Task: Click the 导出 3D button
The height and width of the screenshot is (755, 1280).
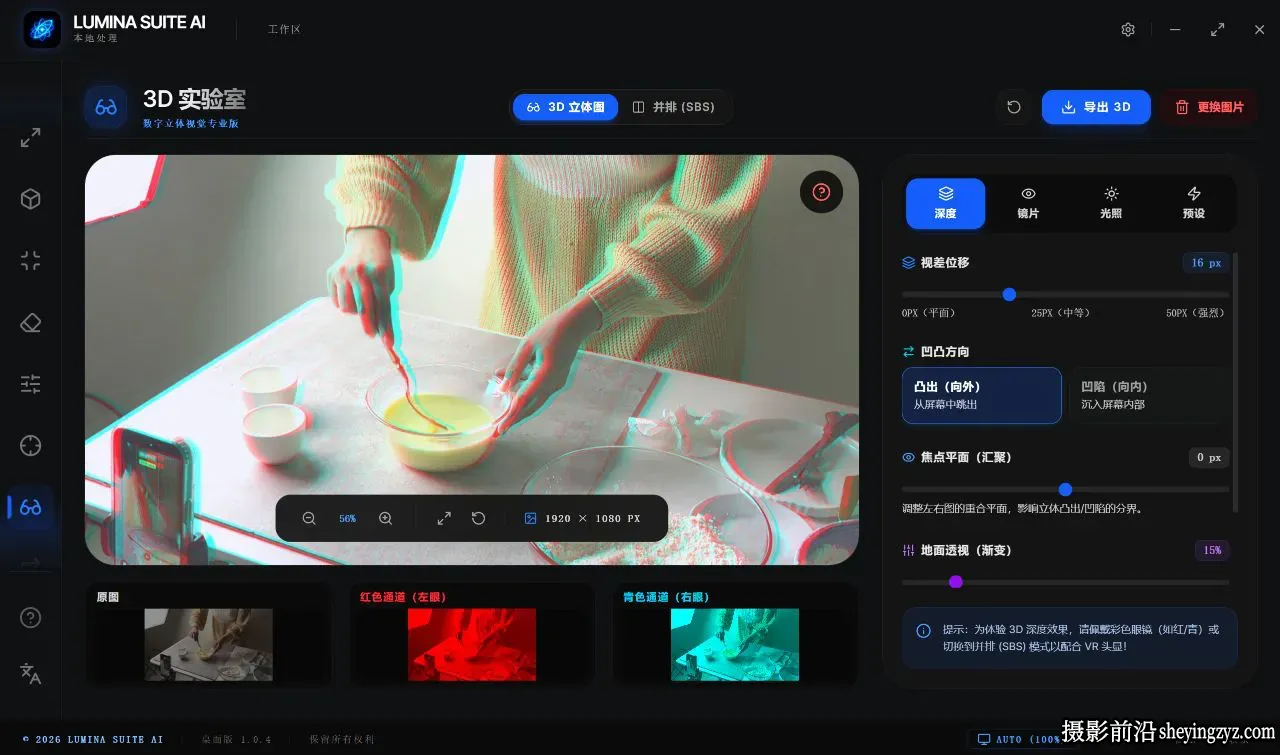Action: tap(1096, 107)
